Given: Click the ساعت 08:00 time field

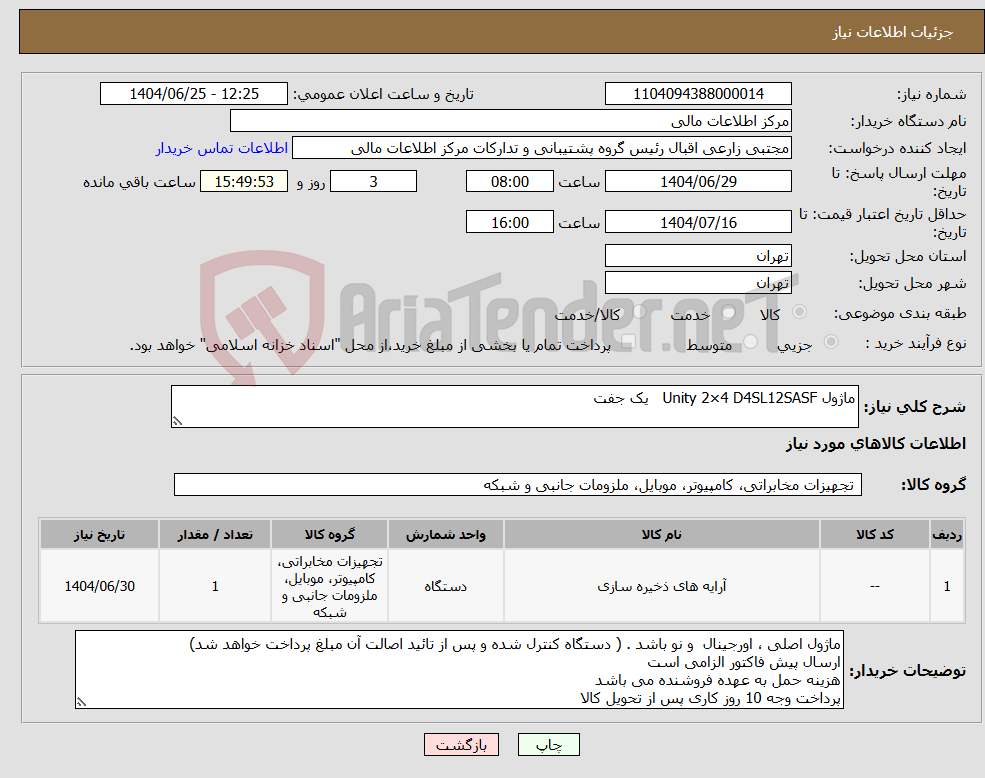Looking at the screenshot, I should [x=509, y=181].
